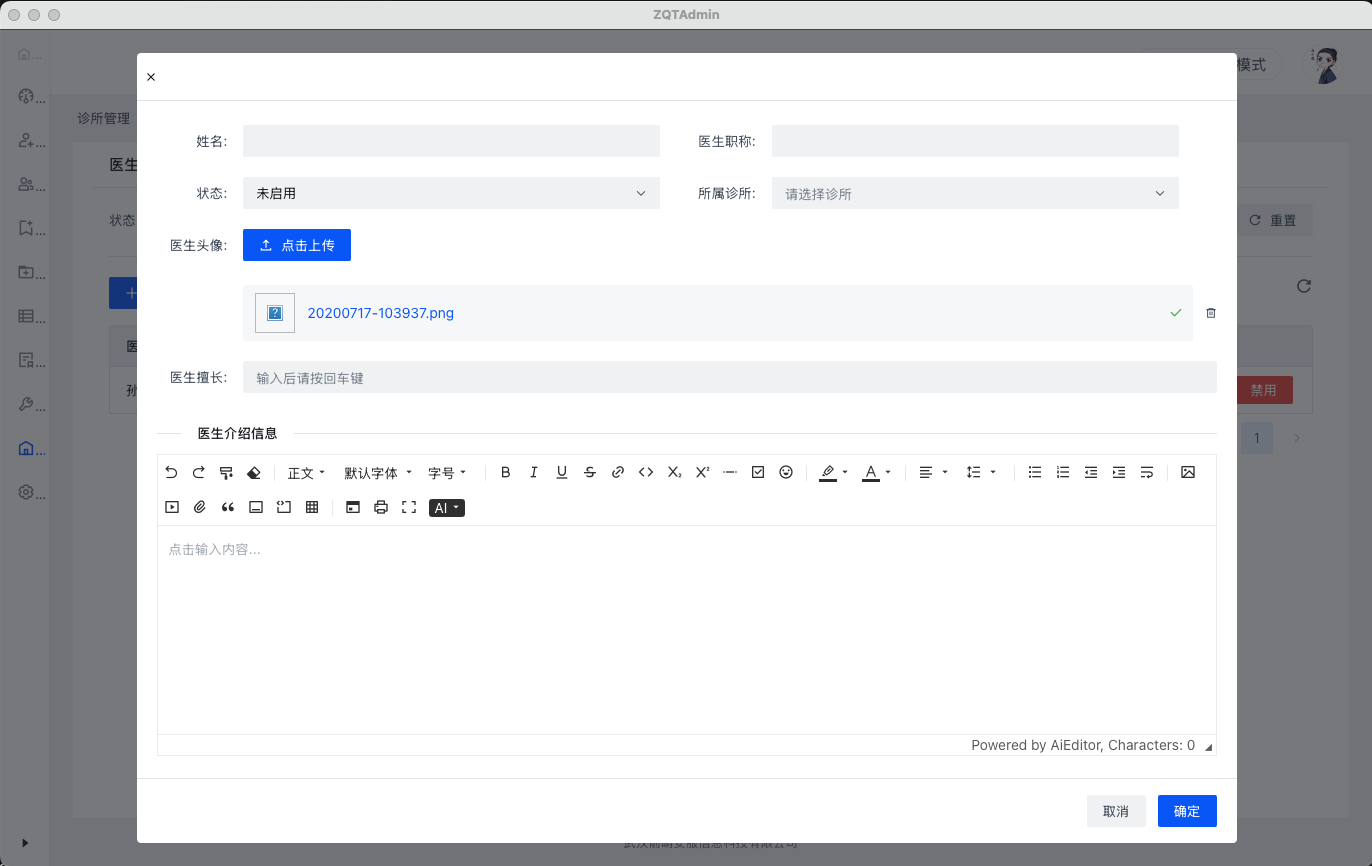Open the AI dropdown menu

pos(447,508)
